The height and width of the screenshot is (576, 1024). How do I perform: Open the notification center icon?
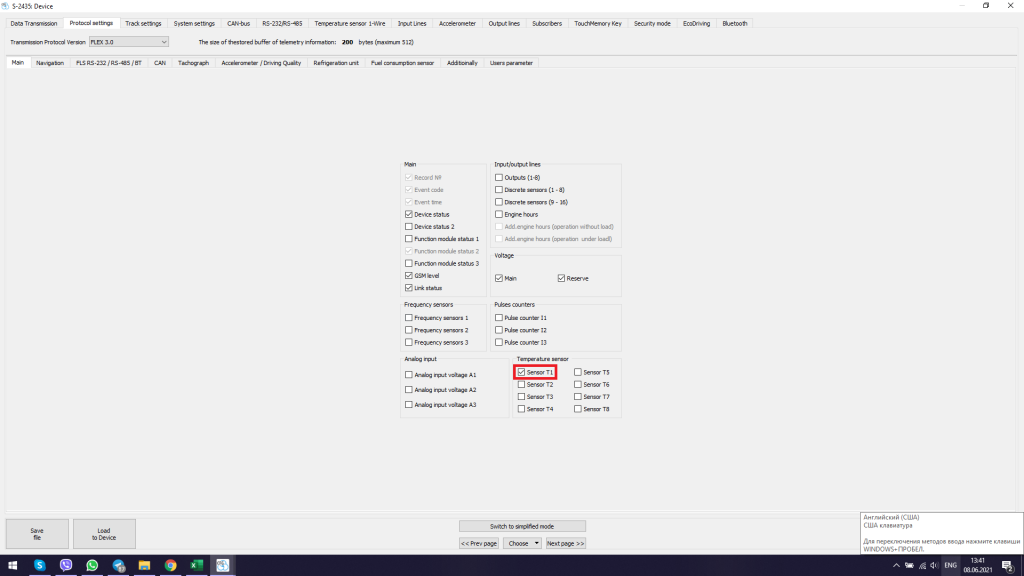coord(1008,565)
